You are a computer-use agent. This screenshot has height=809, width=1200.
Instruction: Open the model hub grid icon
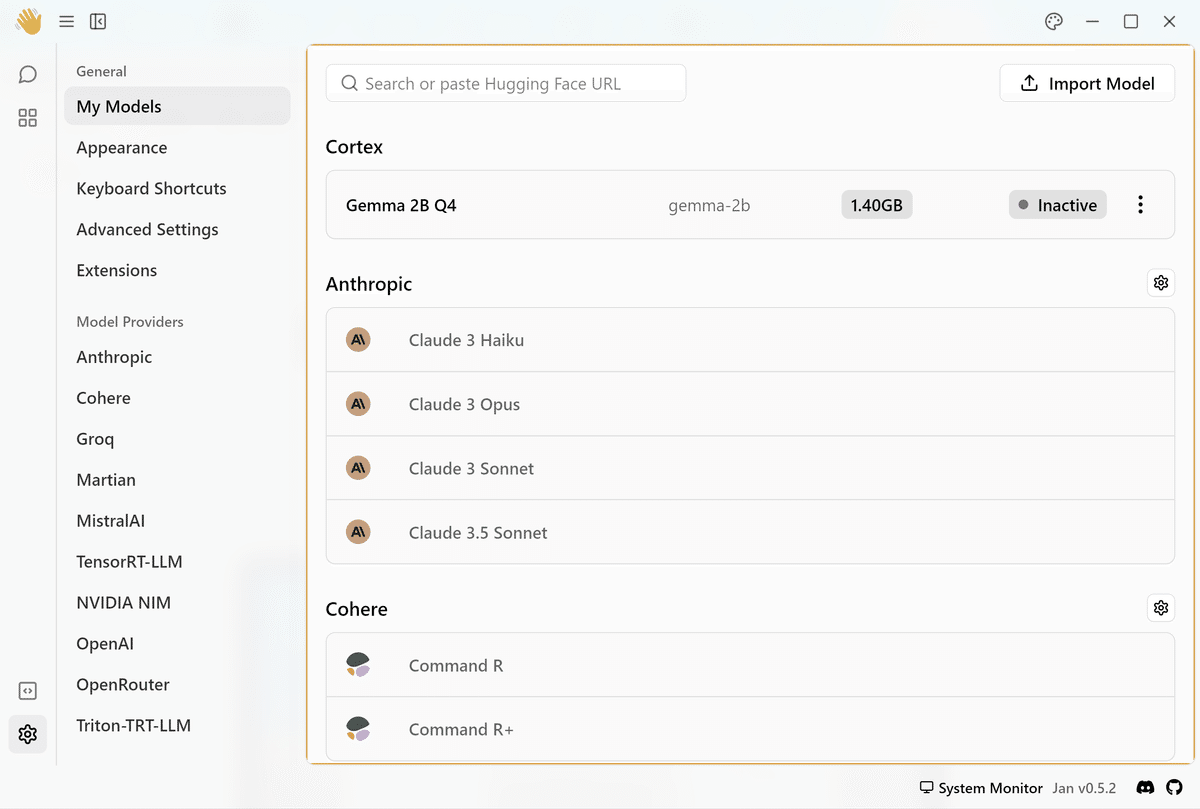pyautogui.click(x=28, y=118)
